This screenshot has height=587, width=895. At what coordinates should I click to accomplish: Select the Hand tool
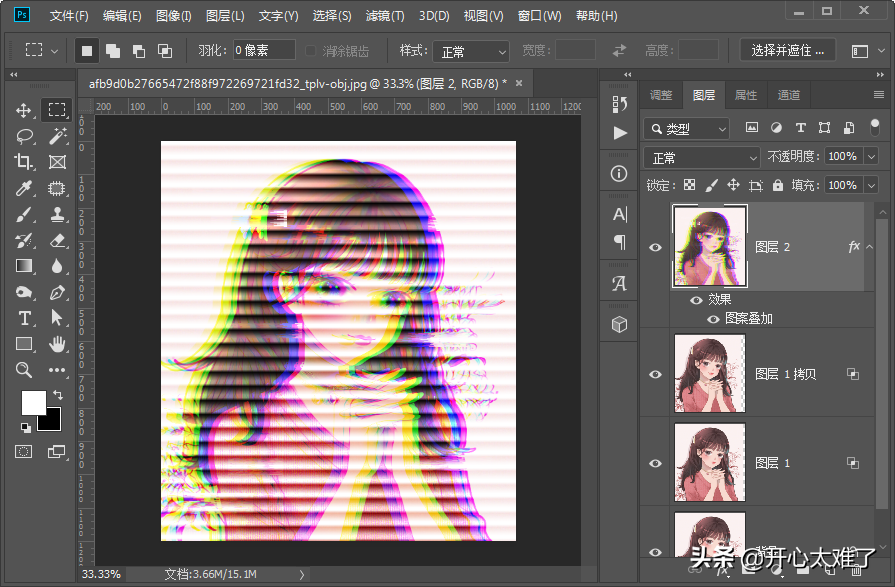click(x=57, y=344)
